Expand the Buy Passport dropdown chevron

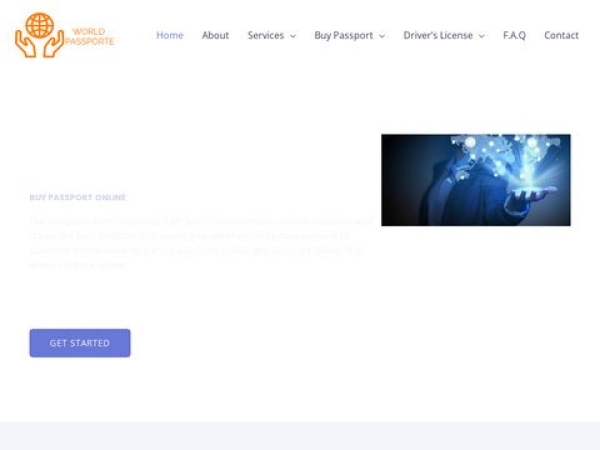coord(382,36)
